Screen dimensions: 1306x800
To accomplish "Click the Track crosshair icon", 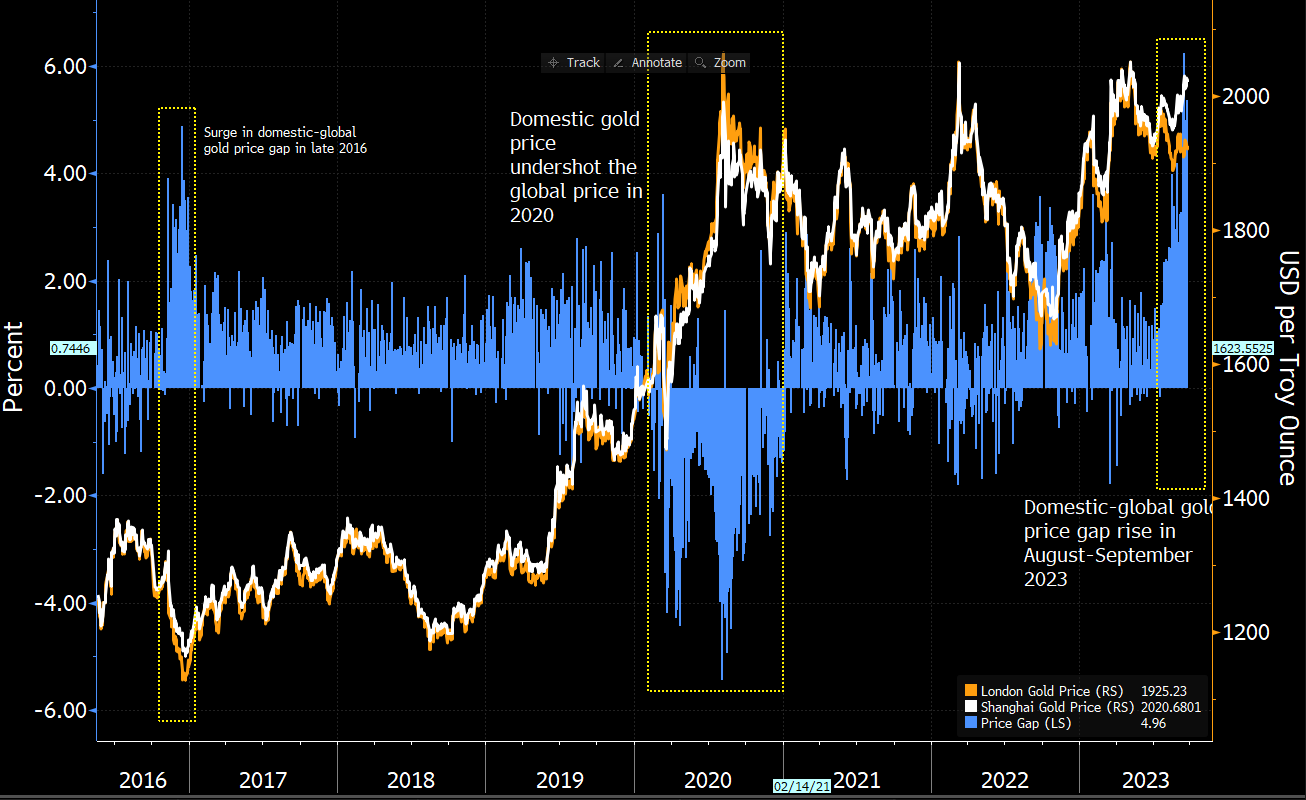I will coord(554,62).
